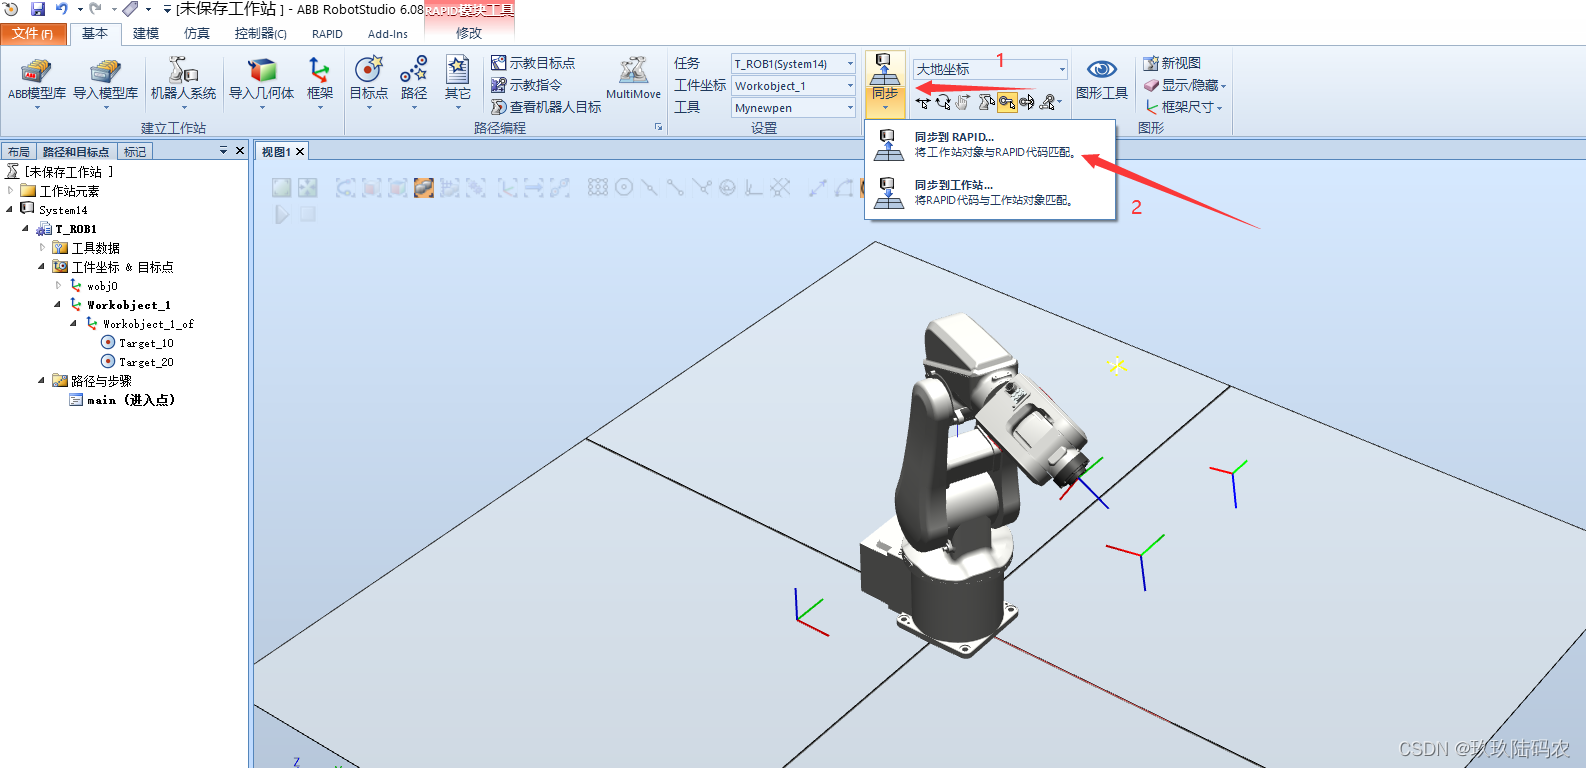Click 示教目标点 teach target
Screen dimensions: 1586x768
coord(533,63)
